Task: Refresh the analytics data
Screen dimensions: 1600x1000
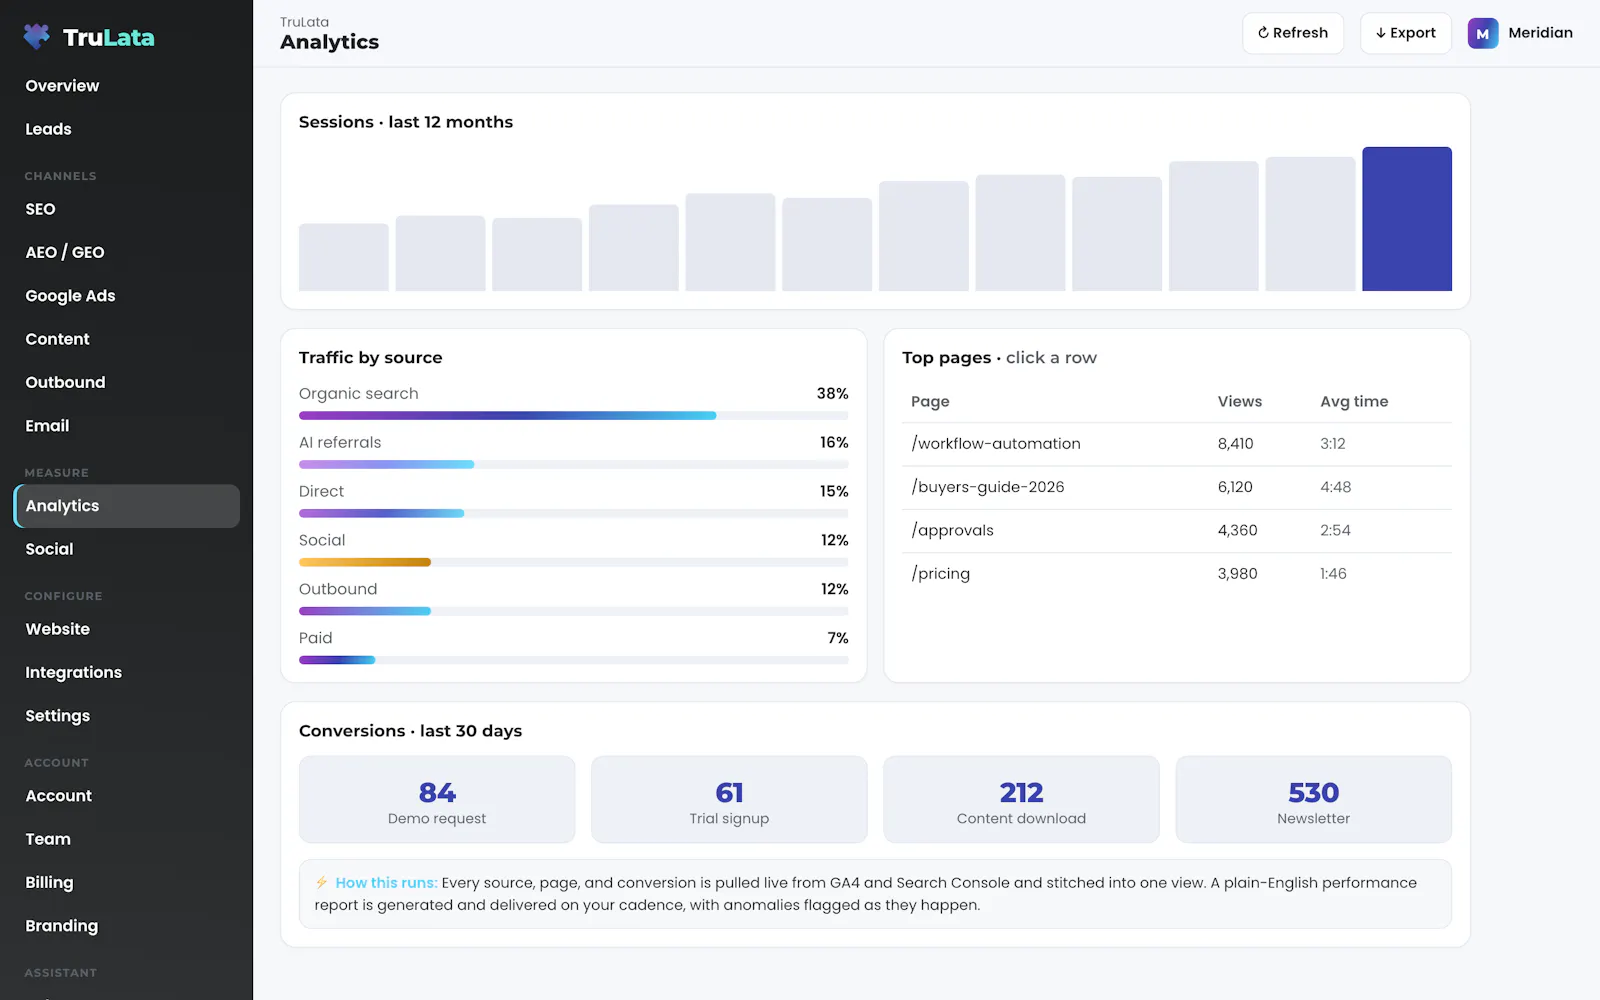Action: point(1293,33)
